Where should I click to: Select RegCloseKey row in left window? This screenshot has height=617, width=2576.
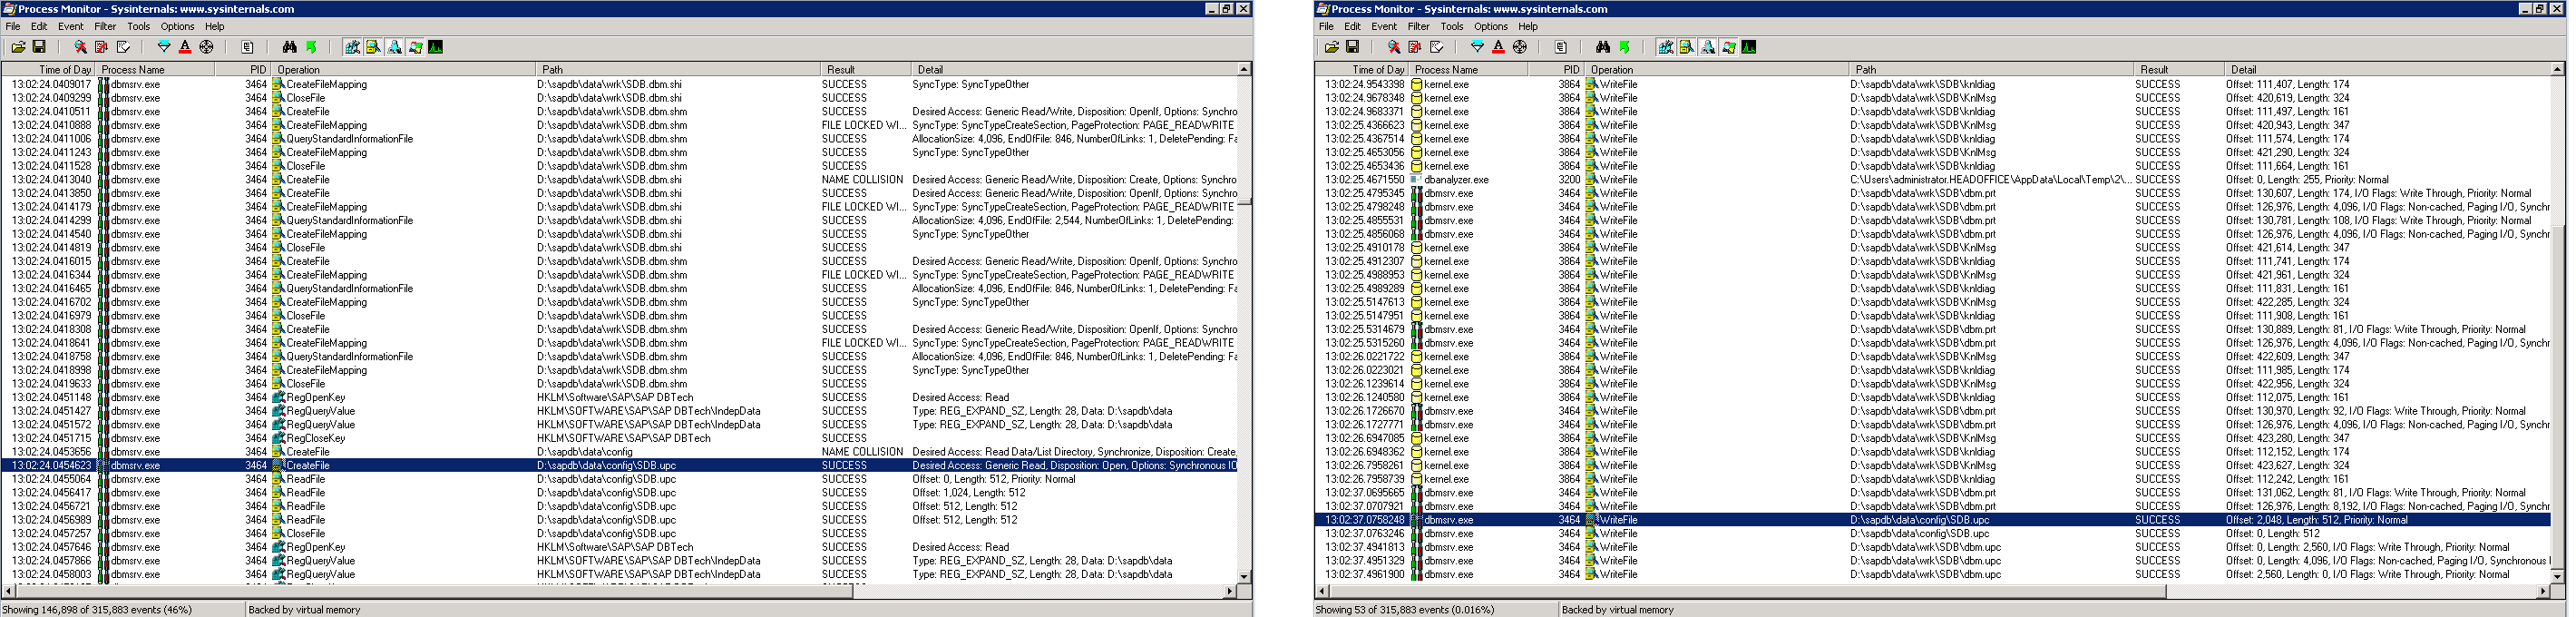click(x=619, y=438)
